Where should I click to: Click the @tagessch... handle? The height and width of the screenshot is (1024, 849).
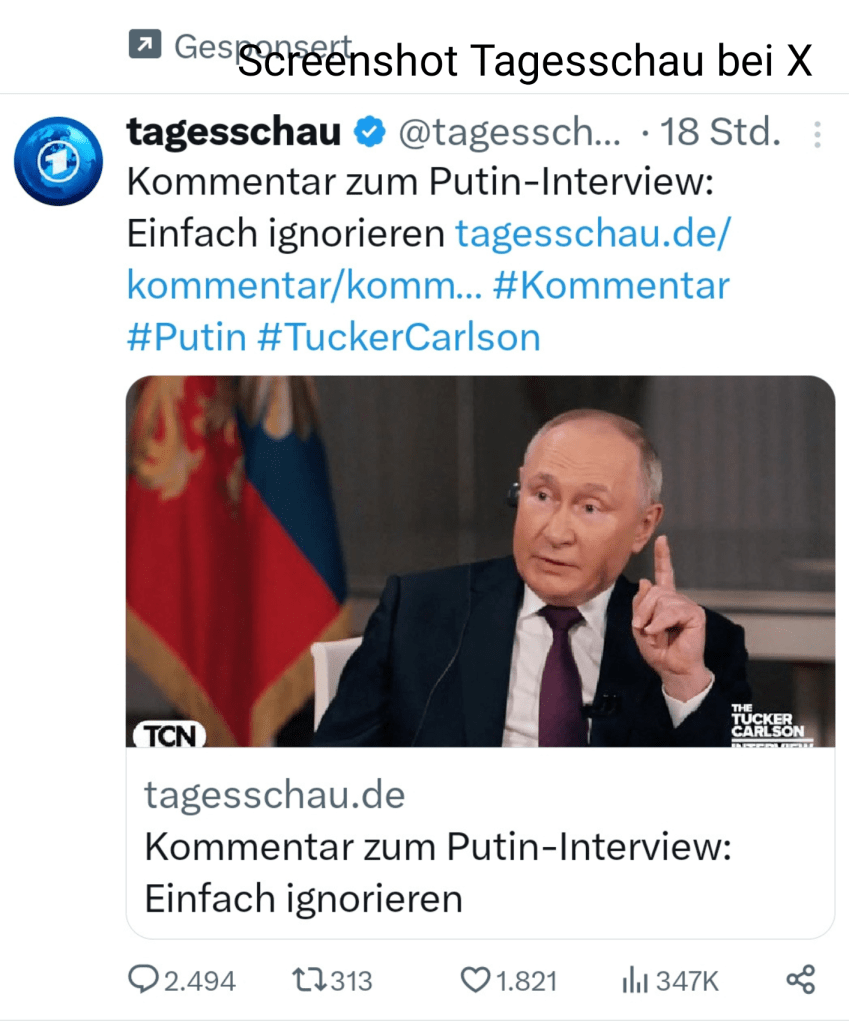coord(509,133)
